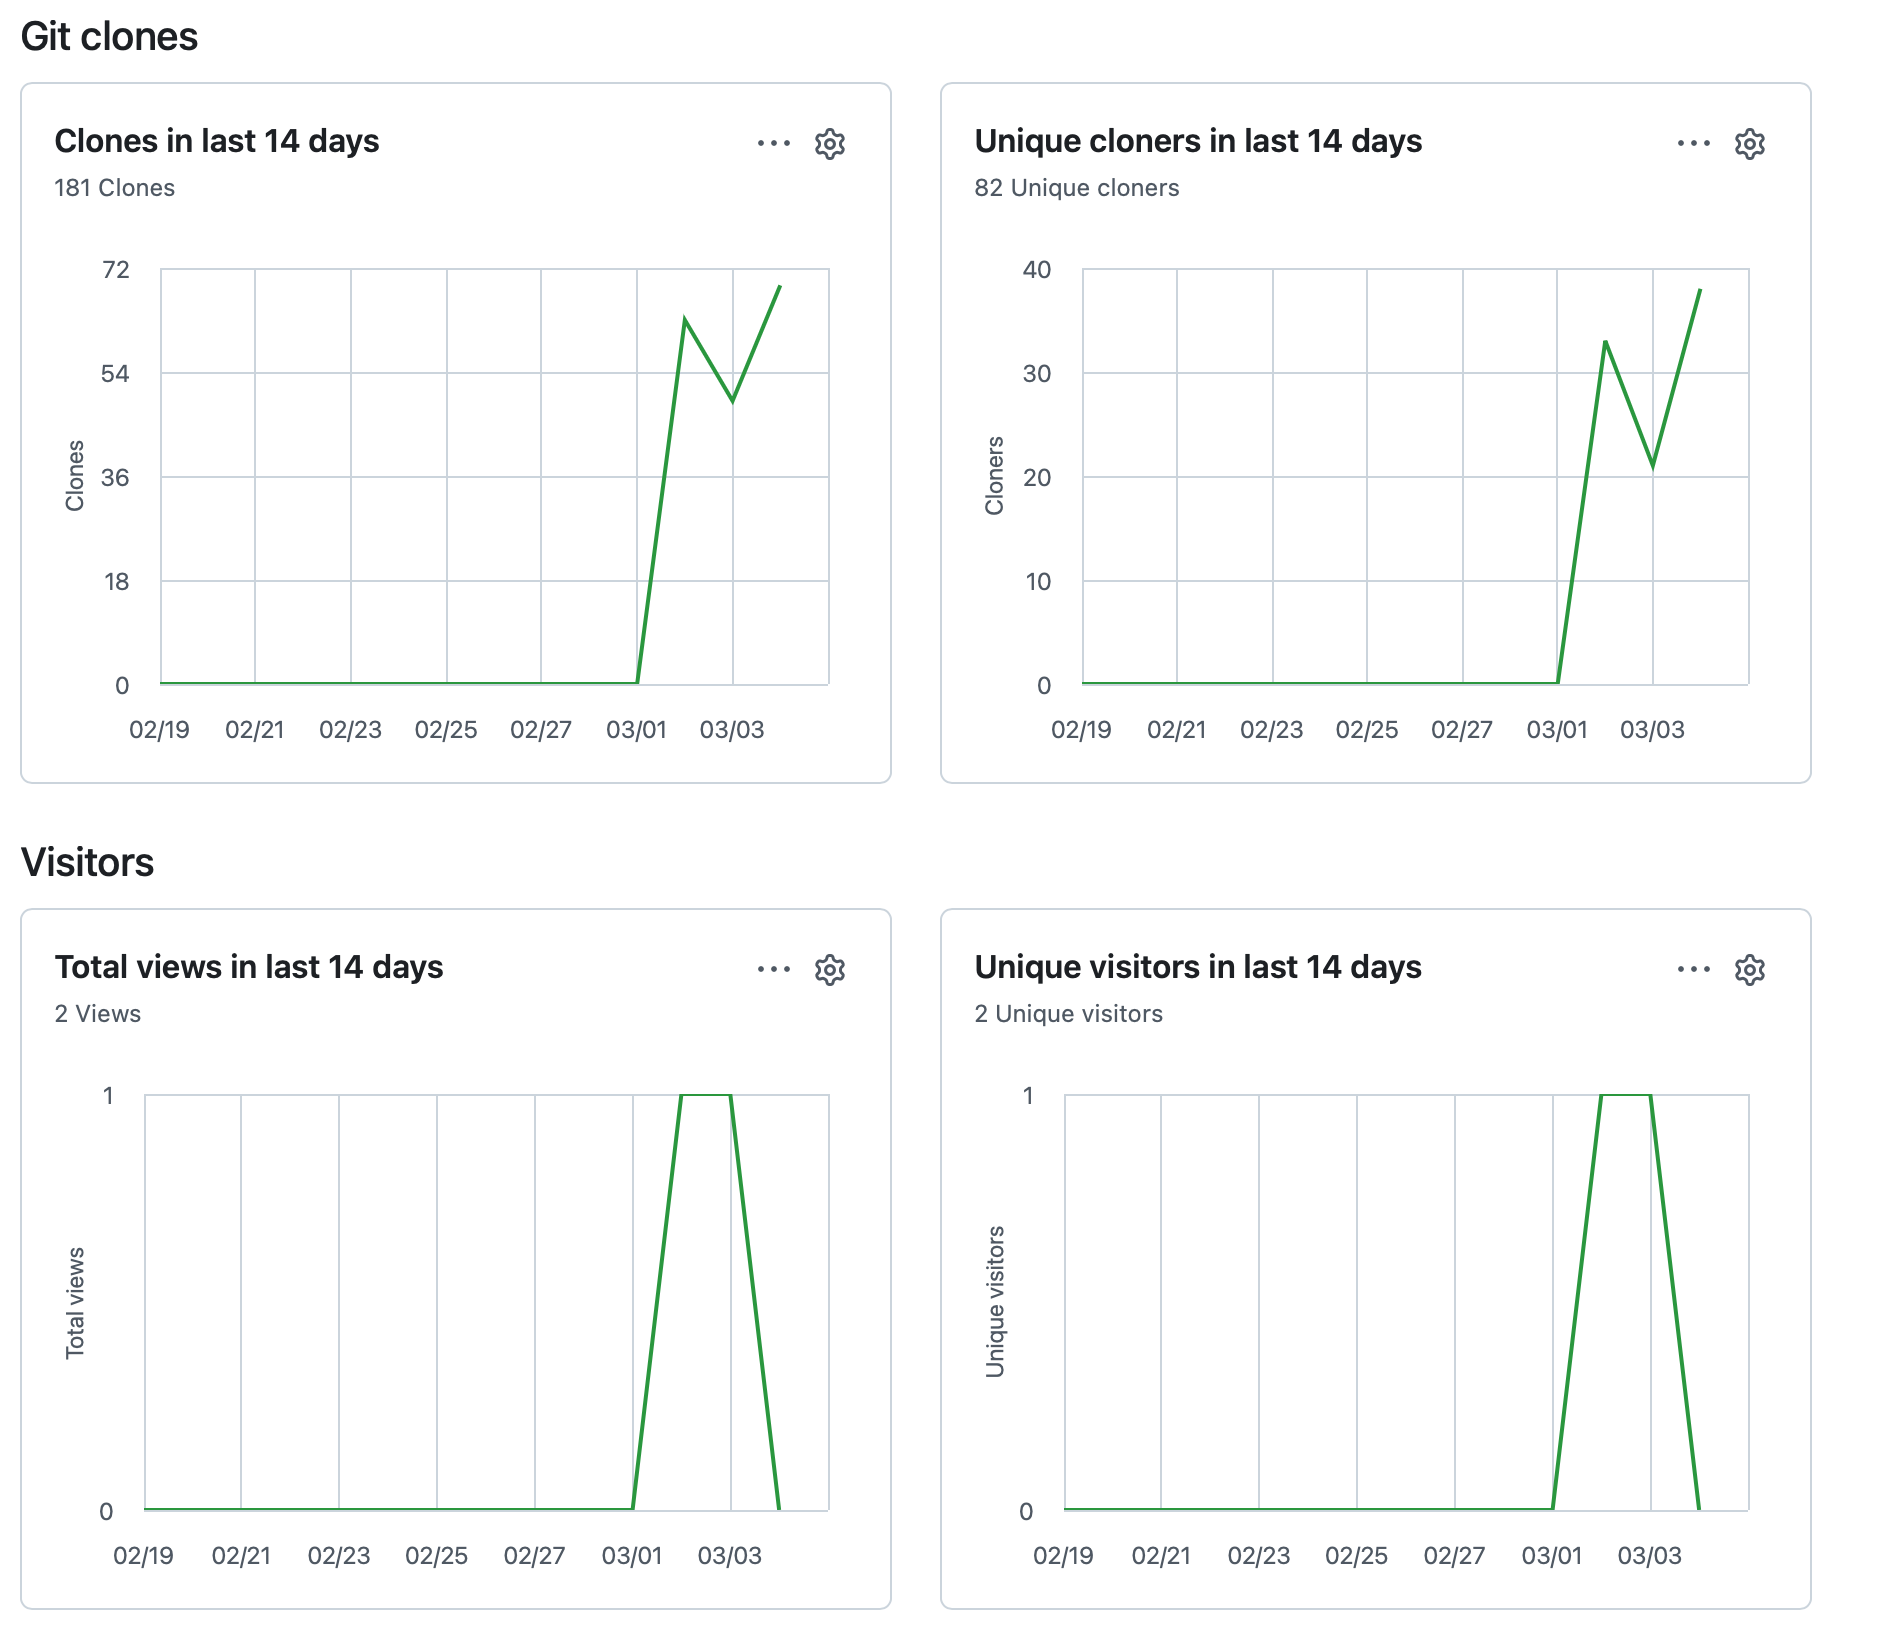Click the 02/27 date label on Unique cloners chart

pos(1462,730)
